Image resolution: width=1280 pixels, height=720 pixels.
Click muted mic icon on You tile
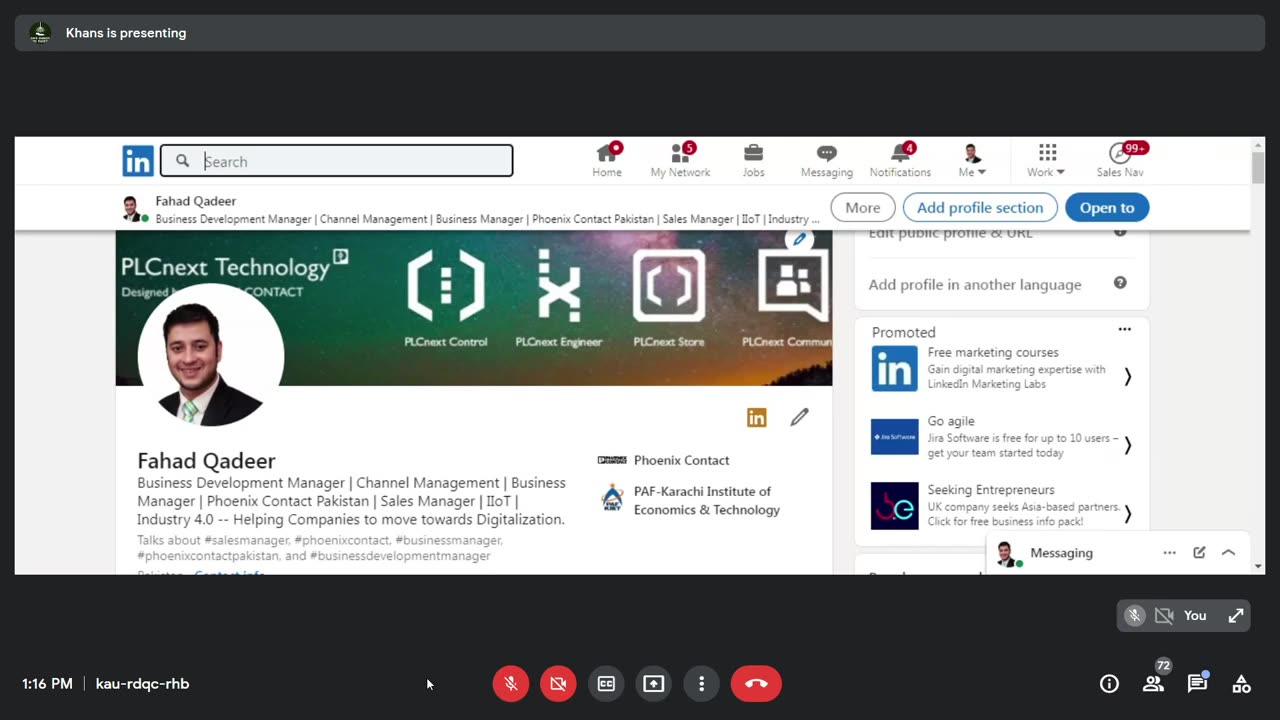pos(1134,616)
